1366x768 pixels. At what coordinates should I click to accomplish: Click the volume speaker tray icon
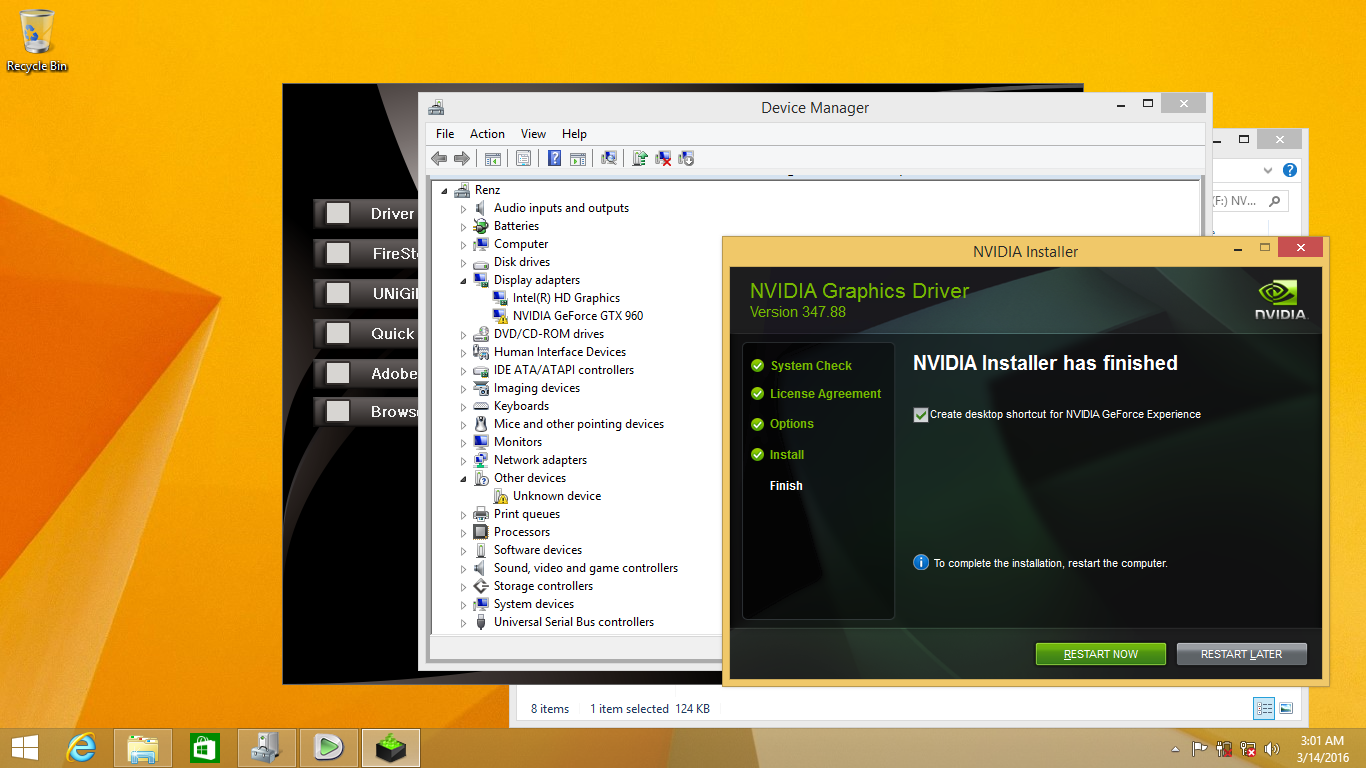1272,748
